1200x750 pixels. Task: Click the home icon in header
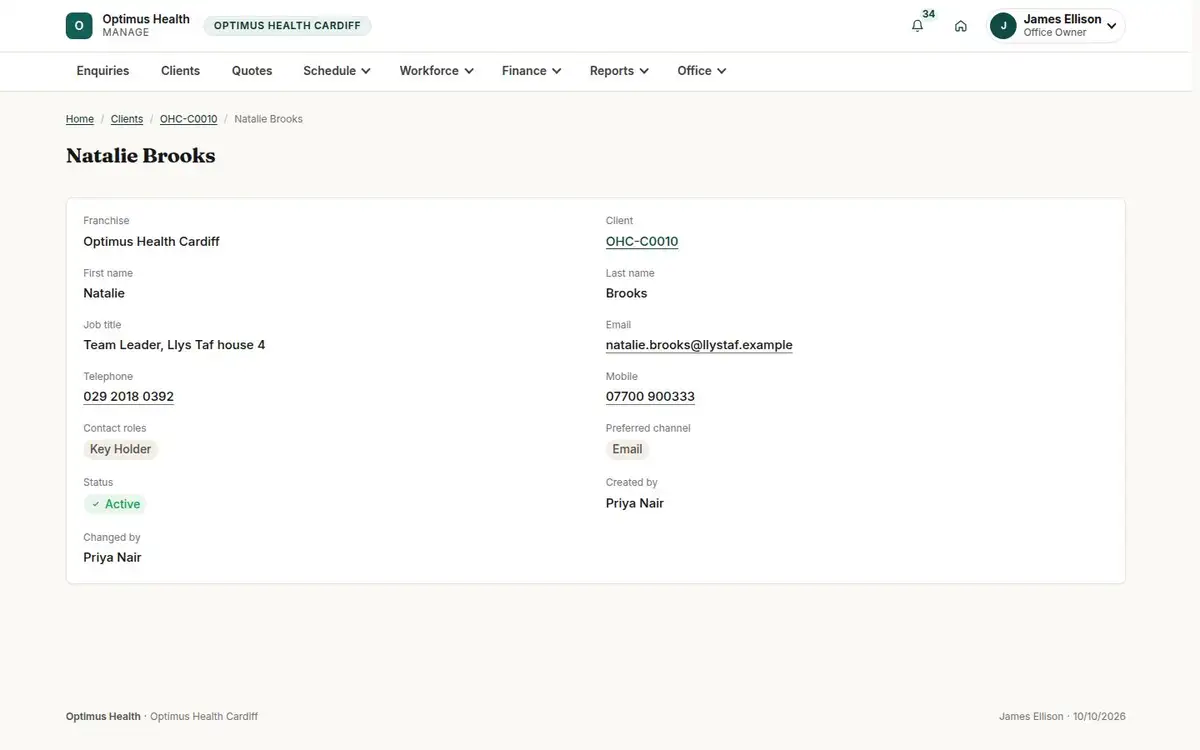(960, 26)
